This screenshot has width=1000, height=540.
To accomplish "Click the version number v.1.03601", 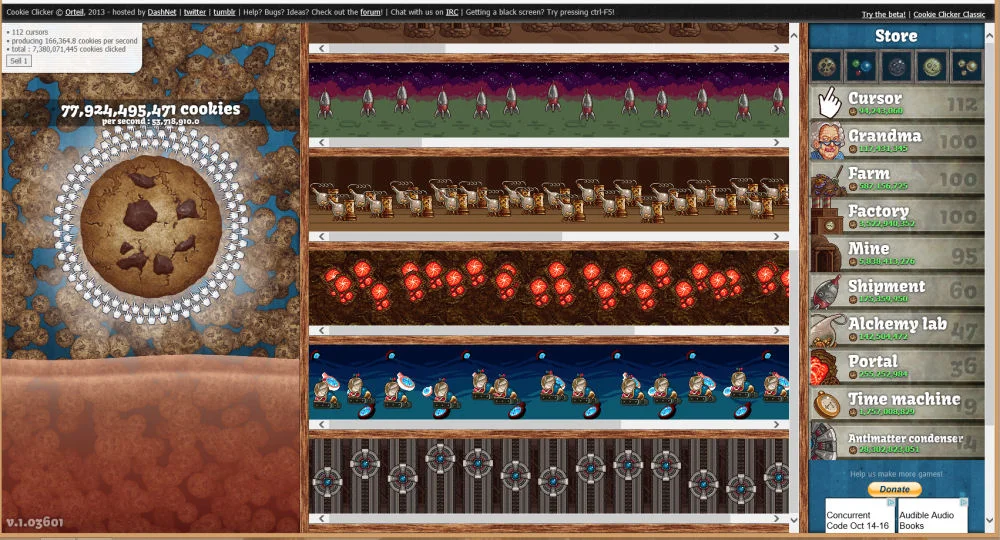I will click(34, 523).
